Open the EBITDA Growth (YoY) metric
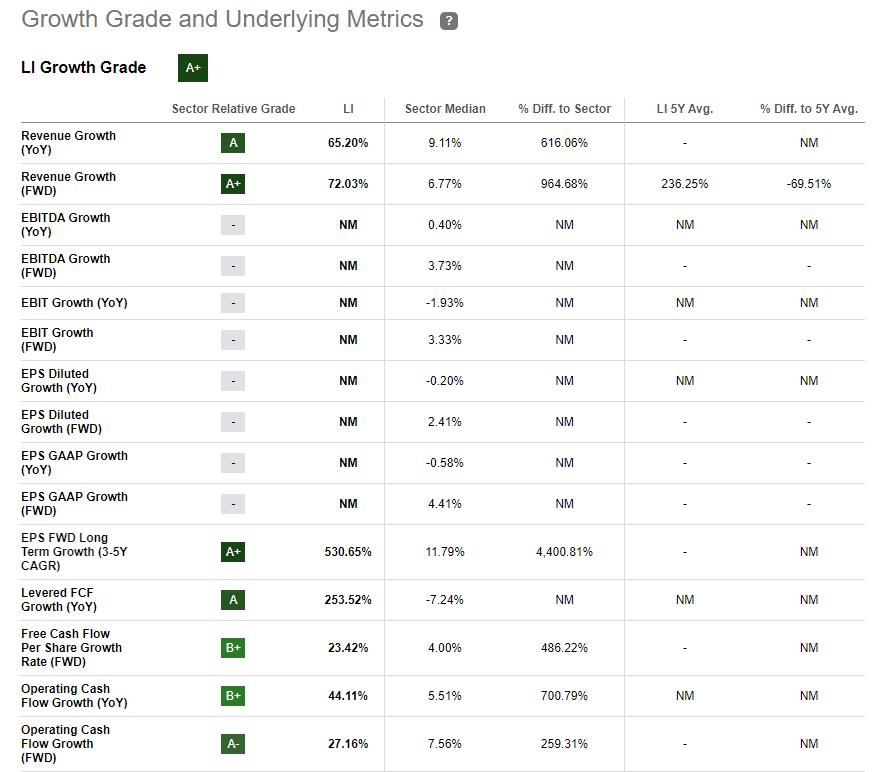 [x=66, y=225]
